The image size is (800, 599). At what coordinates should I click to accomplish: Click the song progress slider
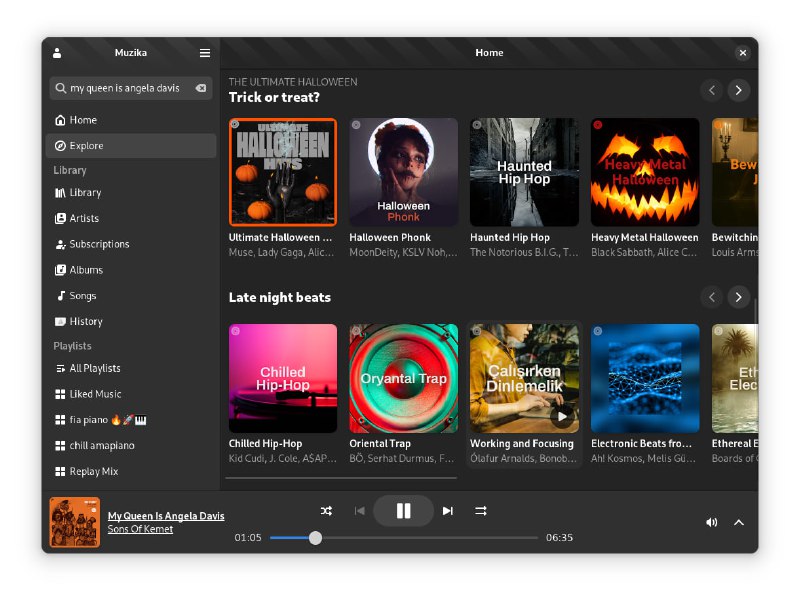coord(404,538)
